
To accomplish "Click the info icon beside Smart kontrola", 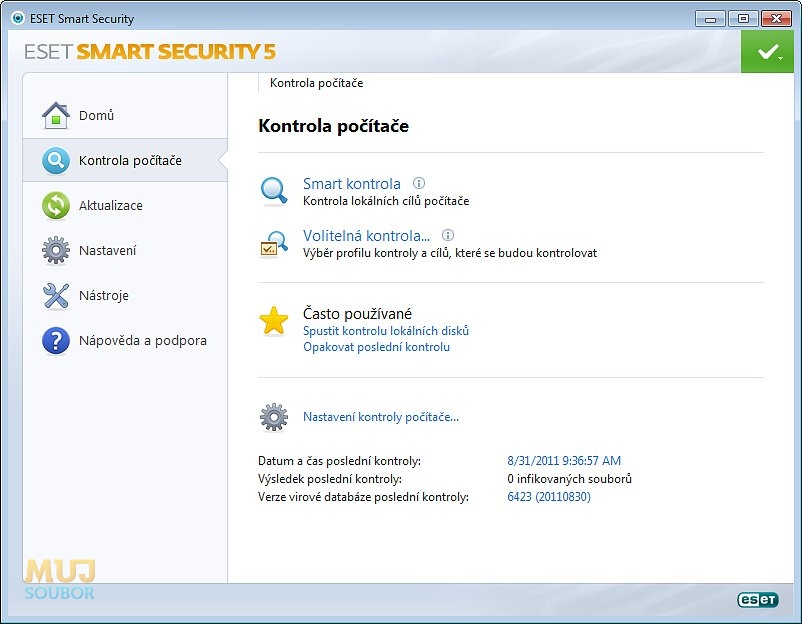I will pos(419,183).
